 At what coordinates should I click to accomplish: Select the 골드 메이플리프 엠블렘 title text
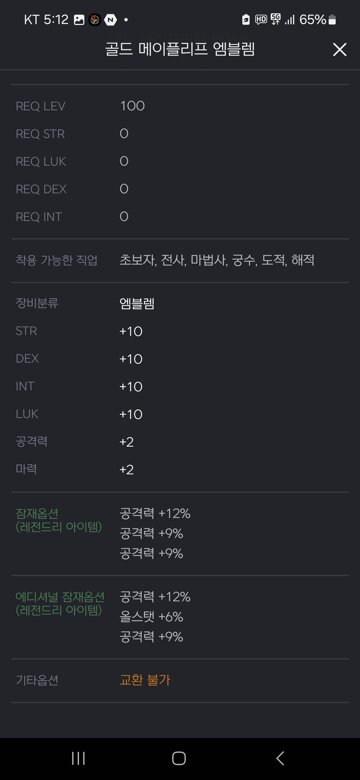coord(180,49)
